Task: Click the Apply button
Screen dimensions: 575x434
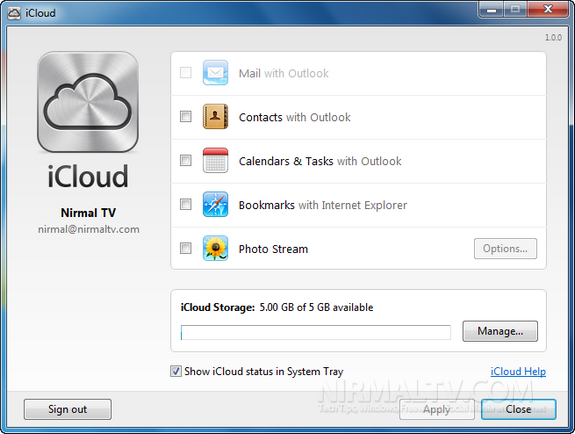Action: point(437,409)
